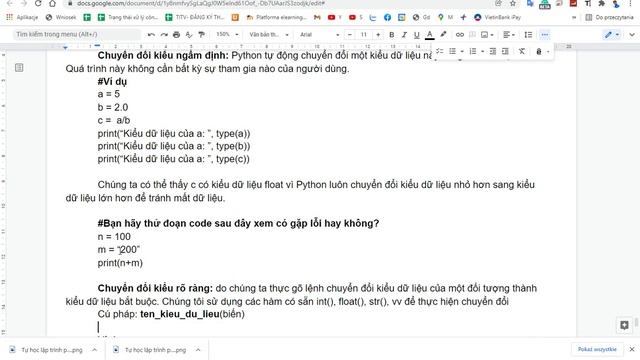Toggle bold formatting
The height and width of the screenshot is (360, 640).
pos(391,35)
